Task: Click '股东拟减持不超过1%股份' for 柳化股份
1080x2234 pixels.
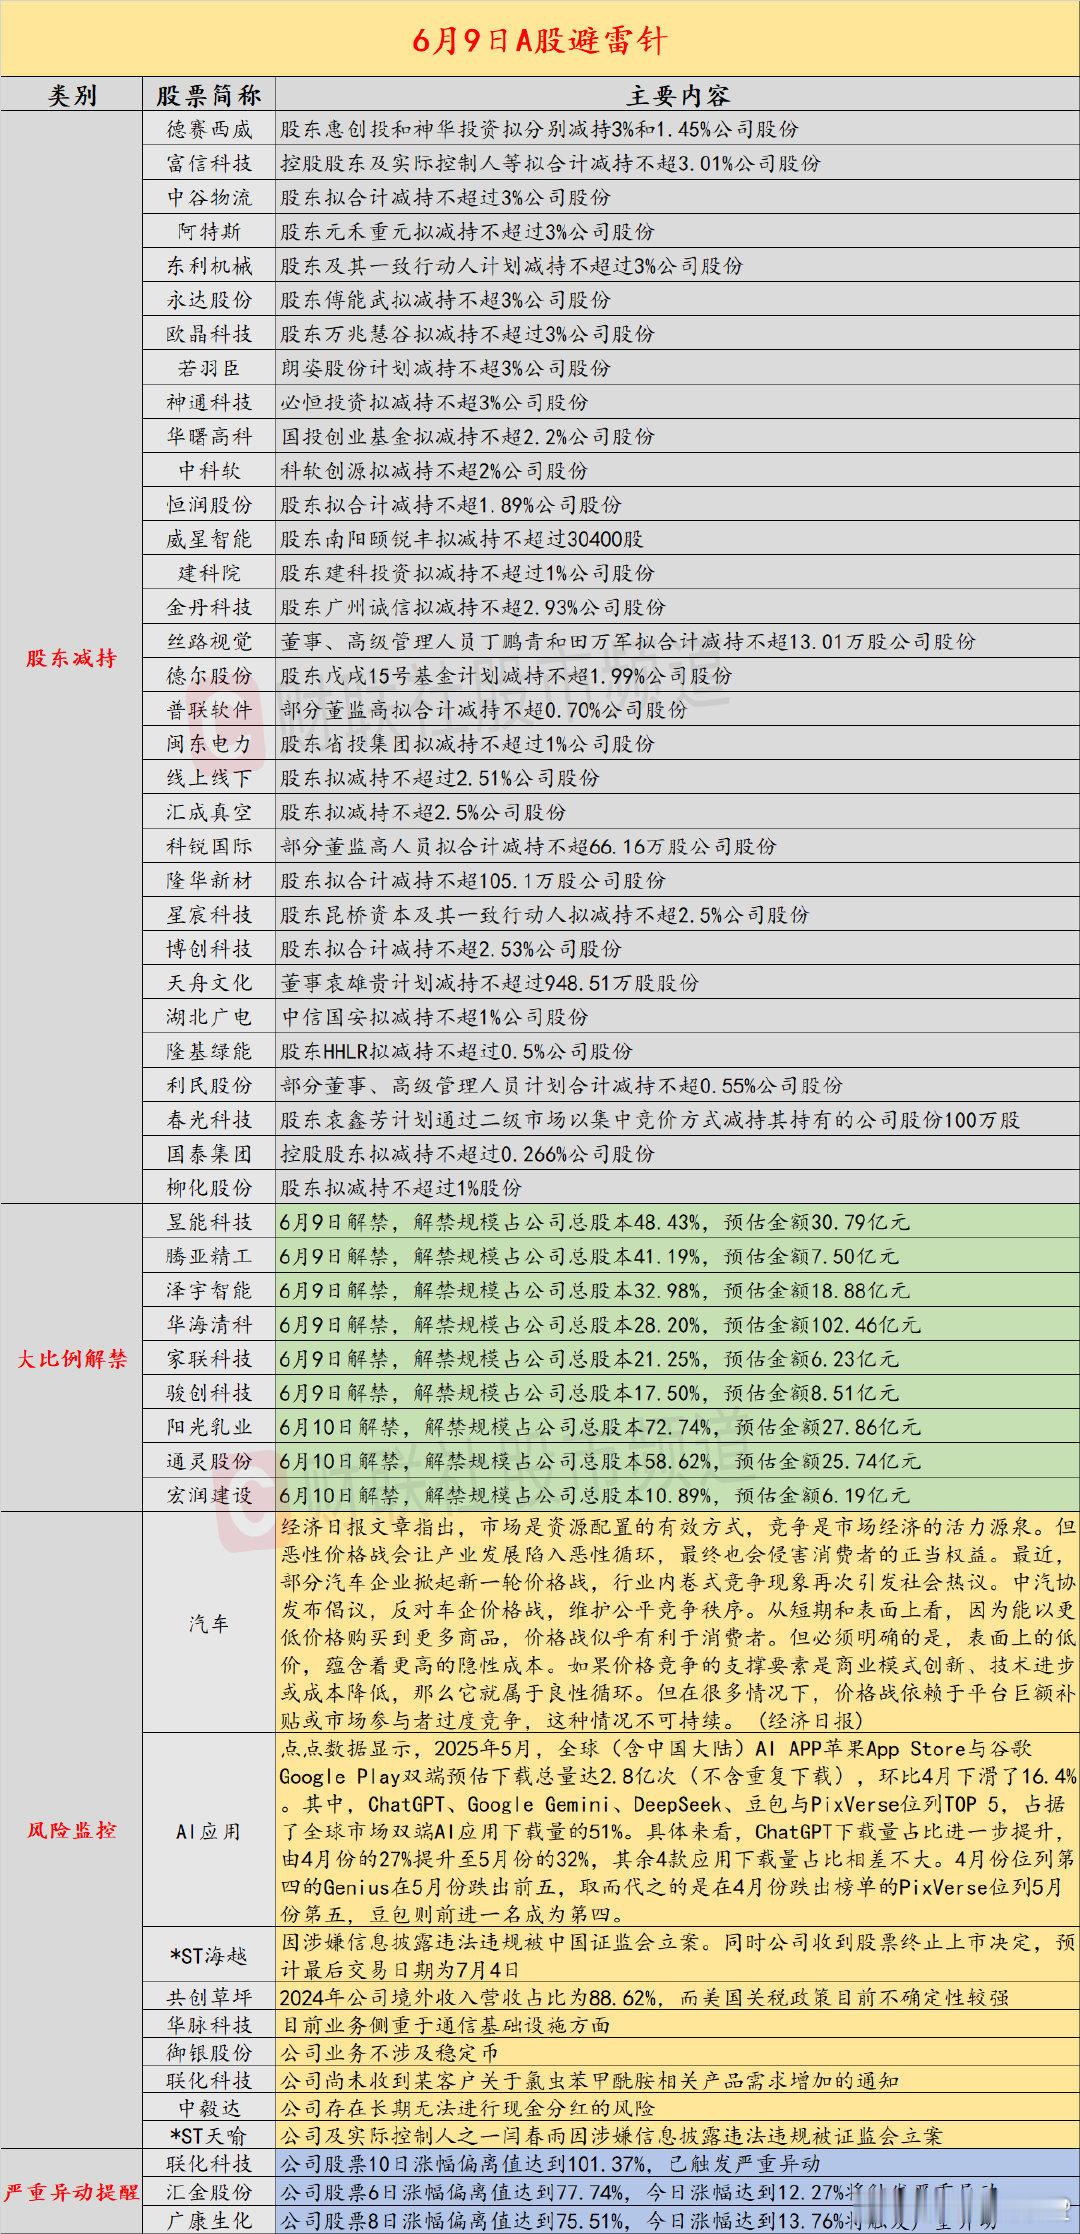Action: [401, 1188]
